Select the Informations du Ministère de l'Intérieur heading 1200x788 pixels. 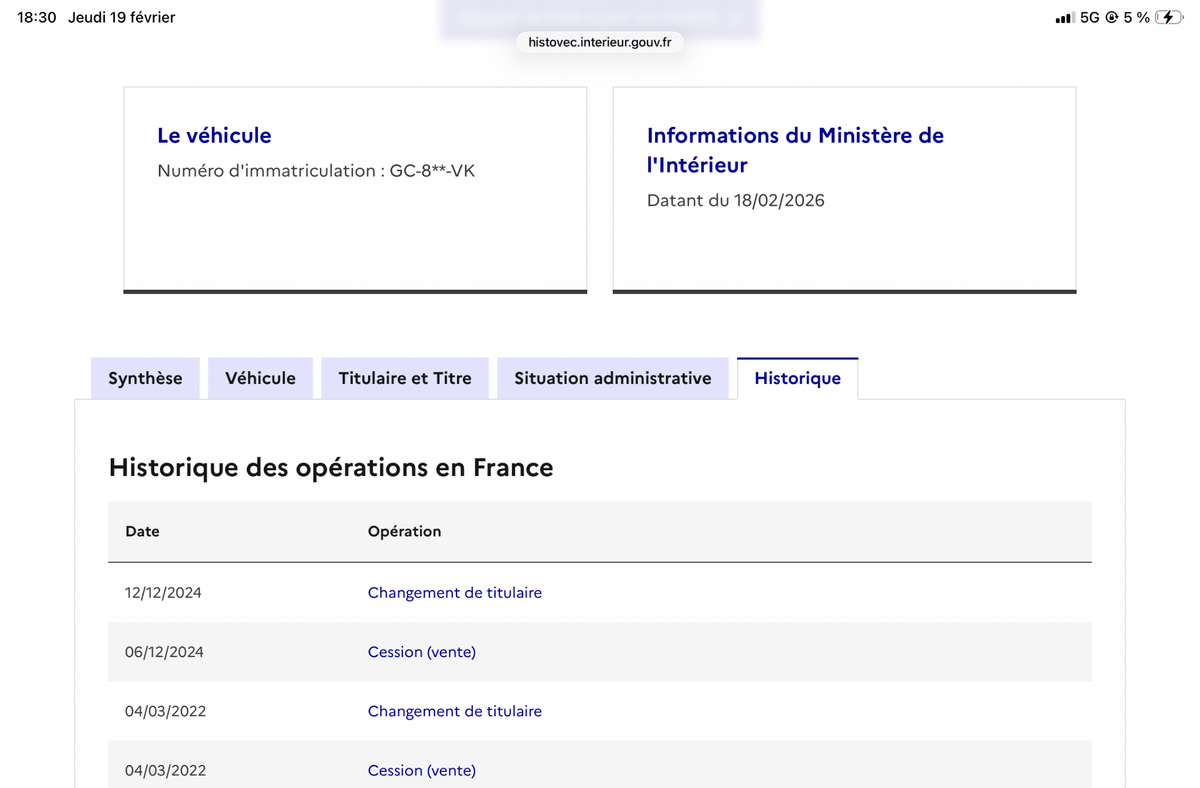click(x=795, y=150)
